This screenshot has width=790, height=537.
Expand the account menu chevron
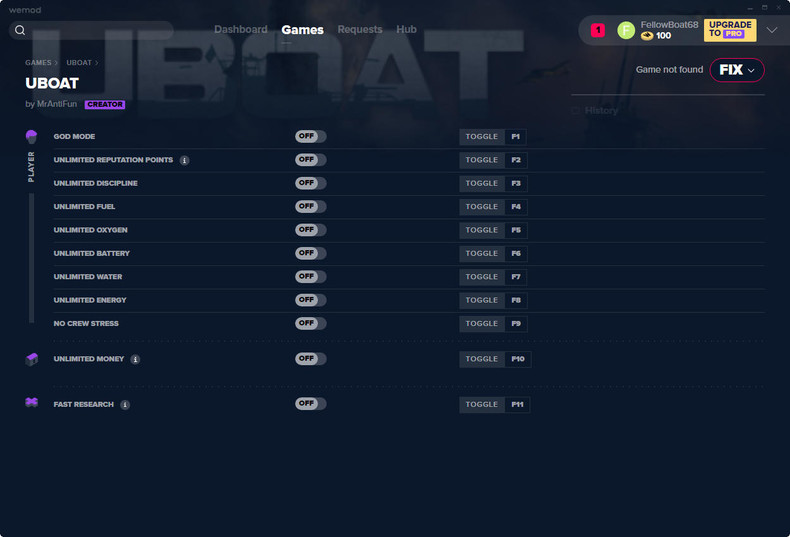point(771,30)
